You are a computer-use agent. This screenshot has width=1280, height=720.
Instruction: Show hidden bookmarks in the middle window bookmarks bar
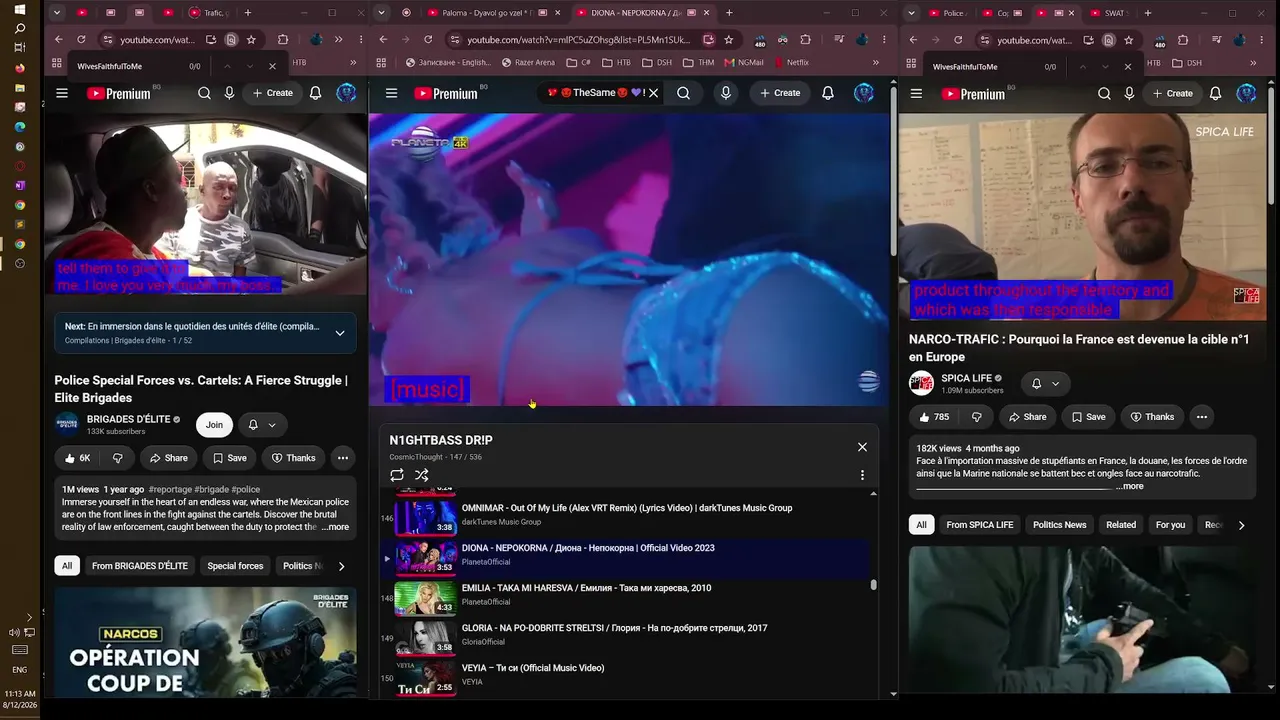click(x=876, y=62)
